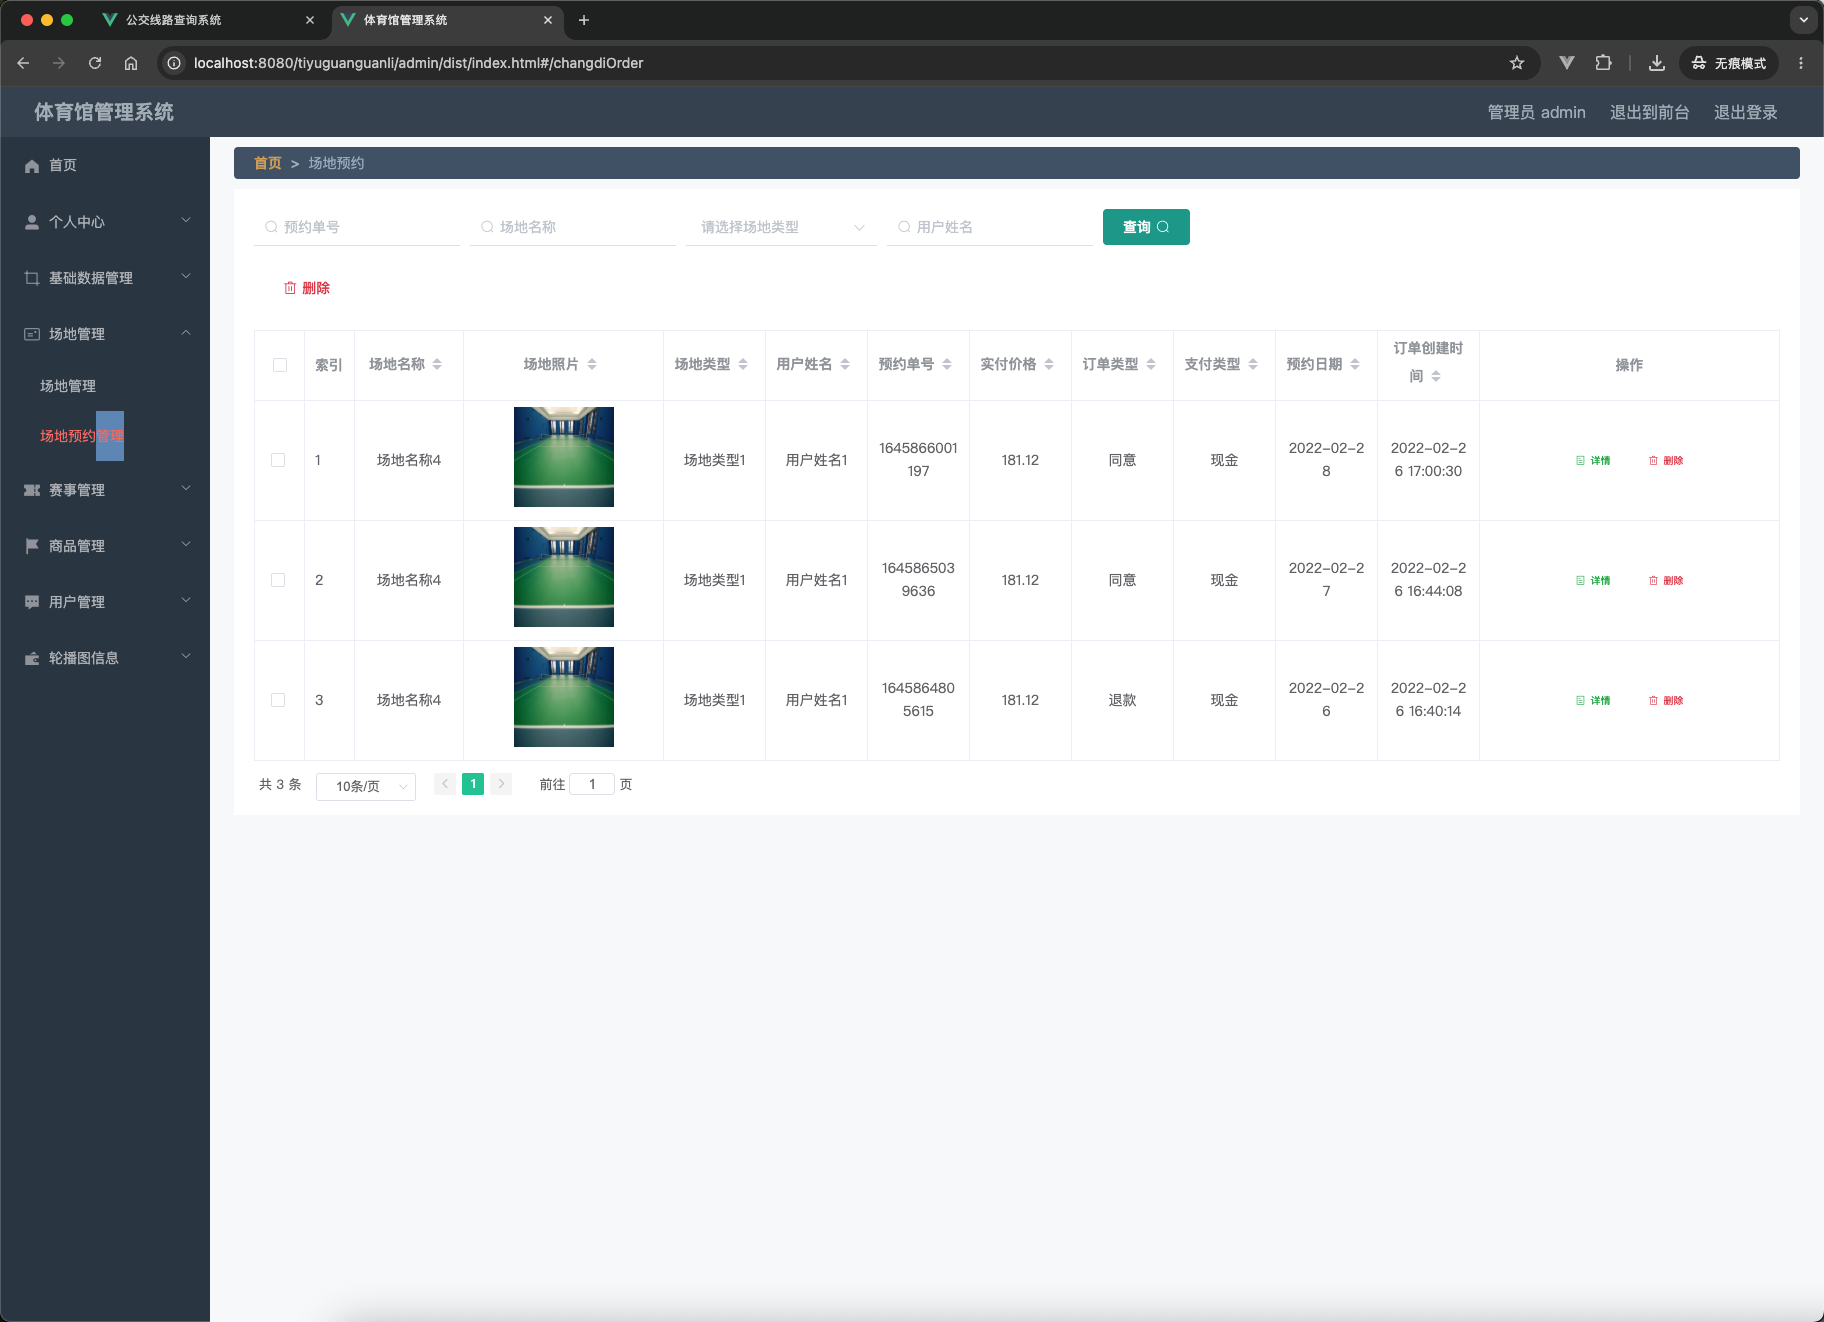Toggle the select-all header checkbox

(x=280, y=365)
